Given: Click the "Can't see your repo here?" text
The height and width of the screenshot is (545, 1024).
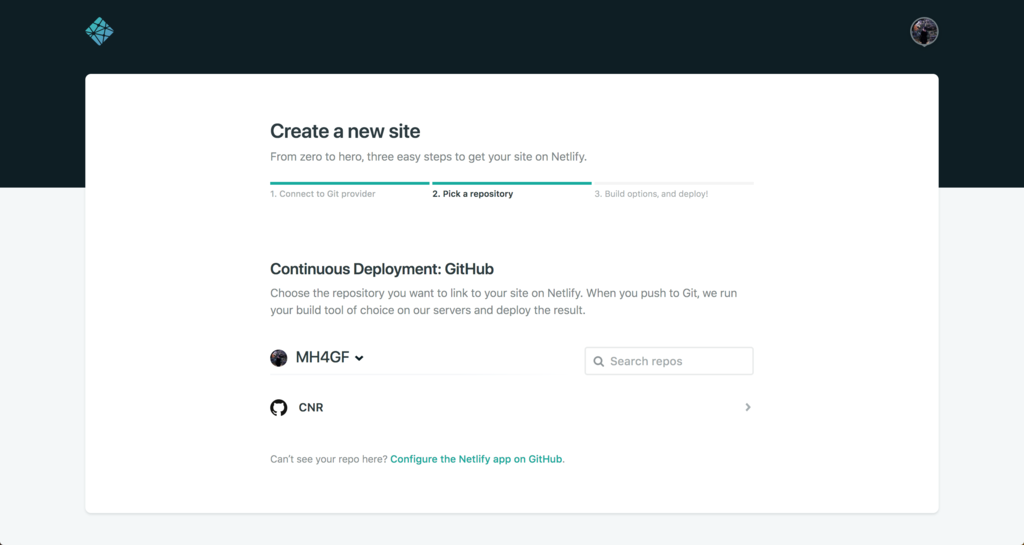Looking at the screenshot, I should [x=328, y=459].
